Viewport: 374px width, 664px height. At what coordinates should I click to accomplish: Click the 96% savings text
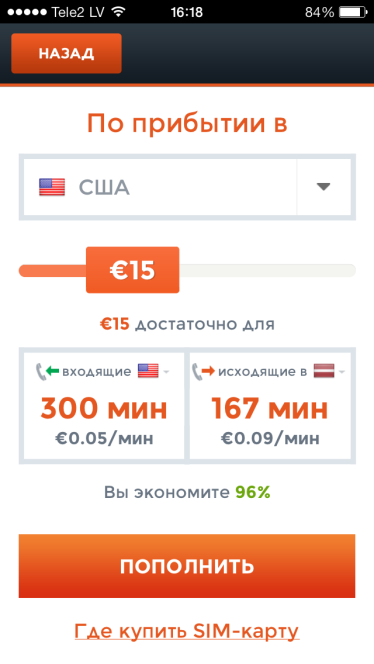253,492
